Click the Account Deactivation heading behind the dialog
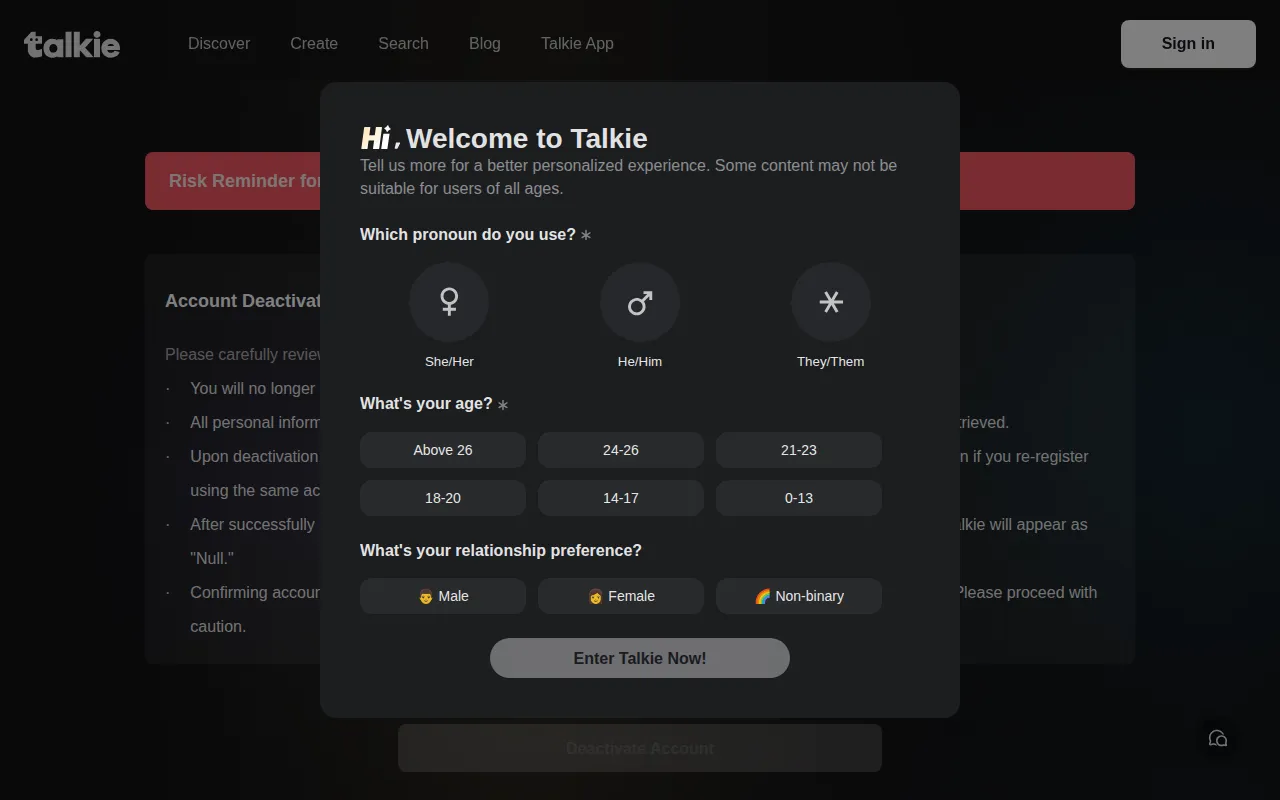Image resolution: width=1280 pixels, height=800 pixels. [242, 301]
